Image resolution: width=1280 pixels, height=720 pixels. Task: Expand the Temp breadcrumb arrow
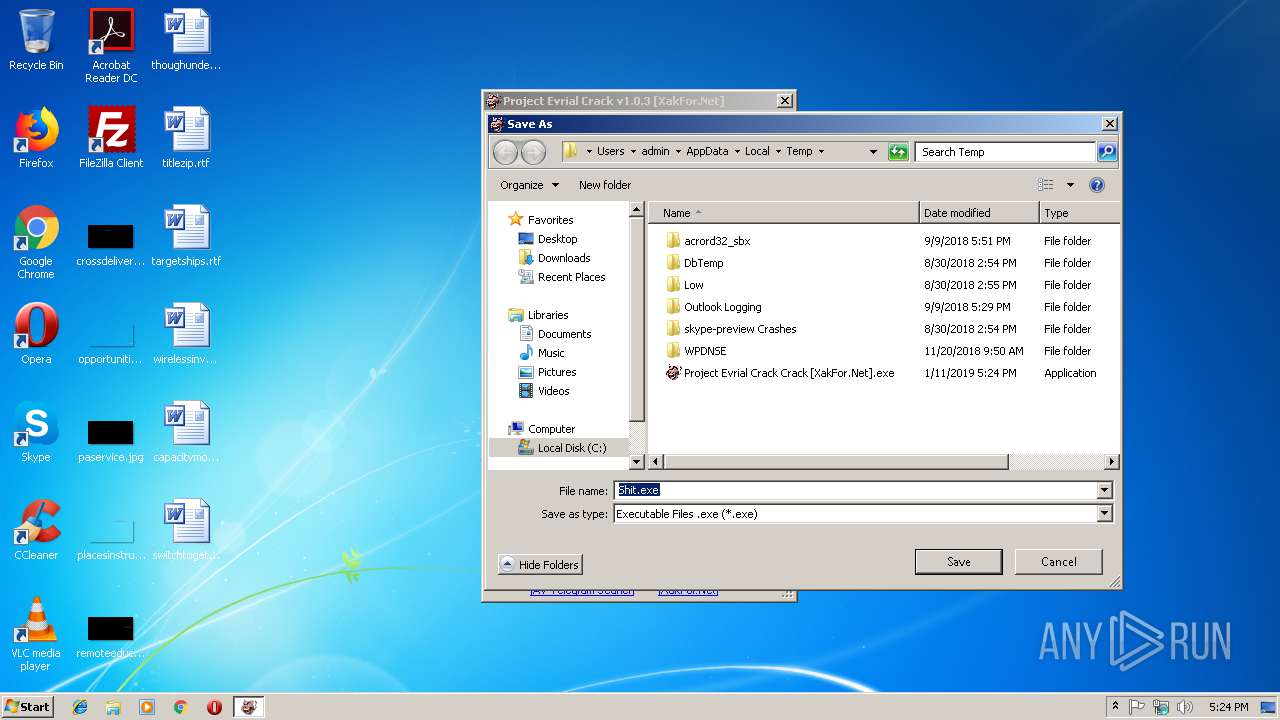(x=821, y=152)
